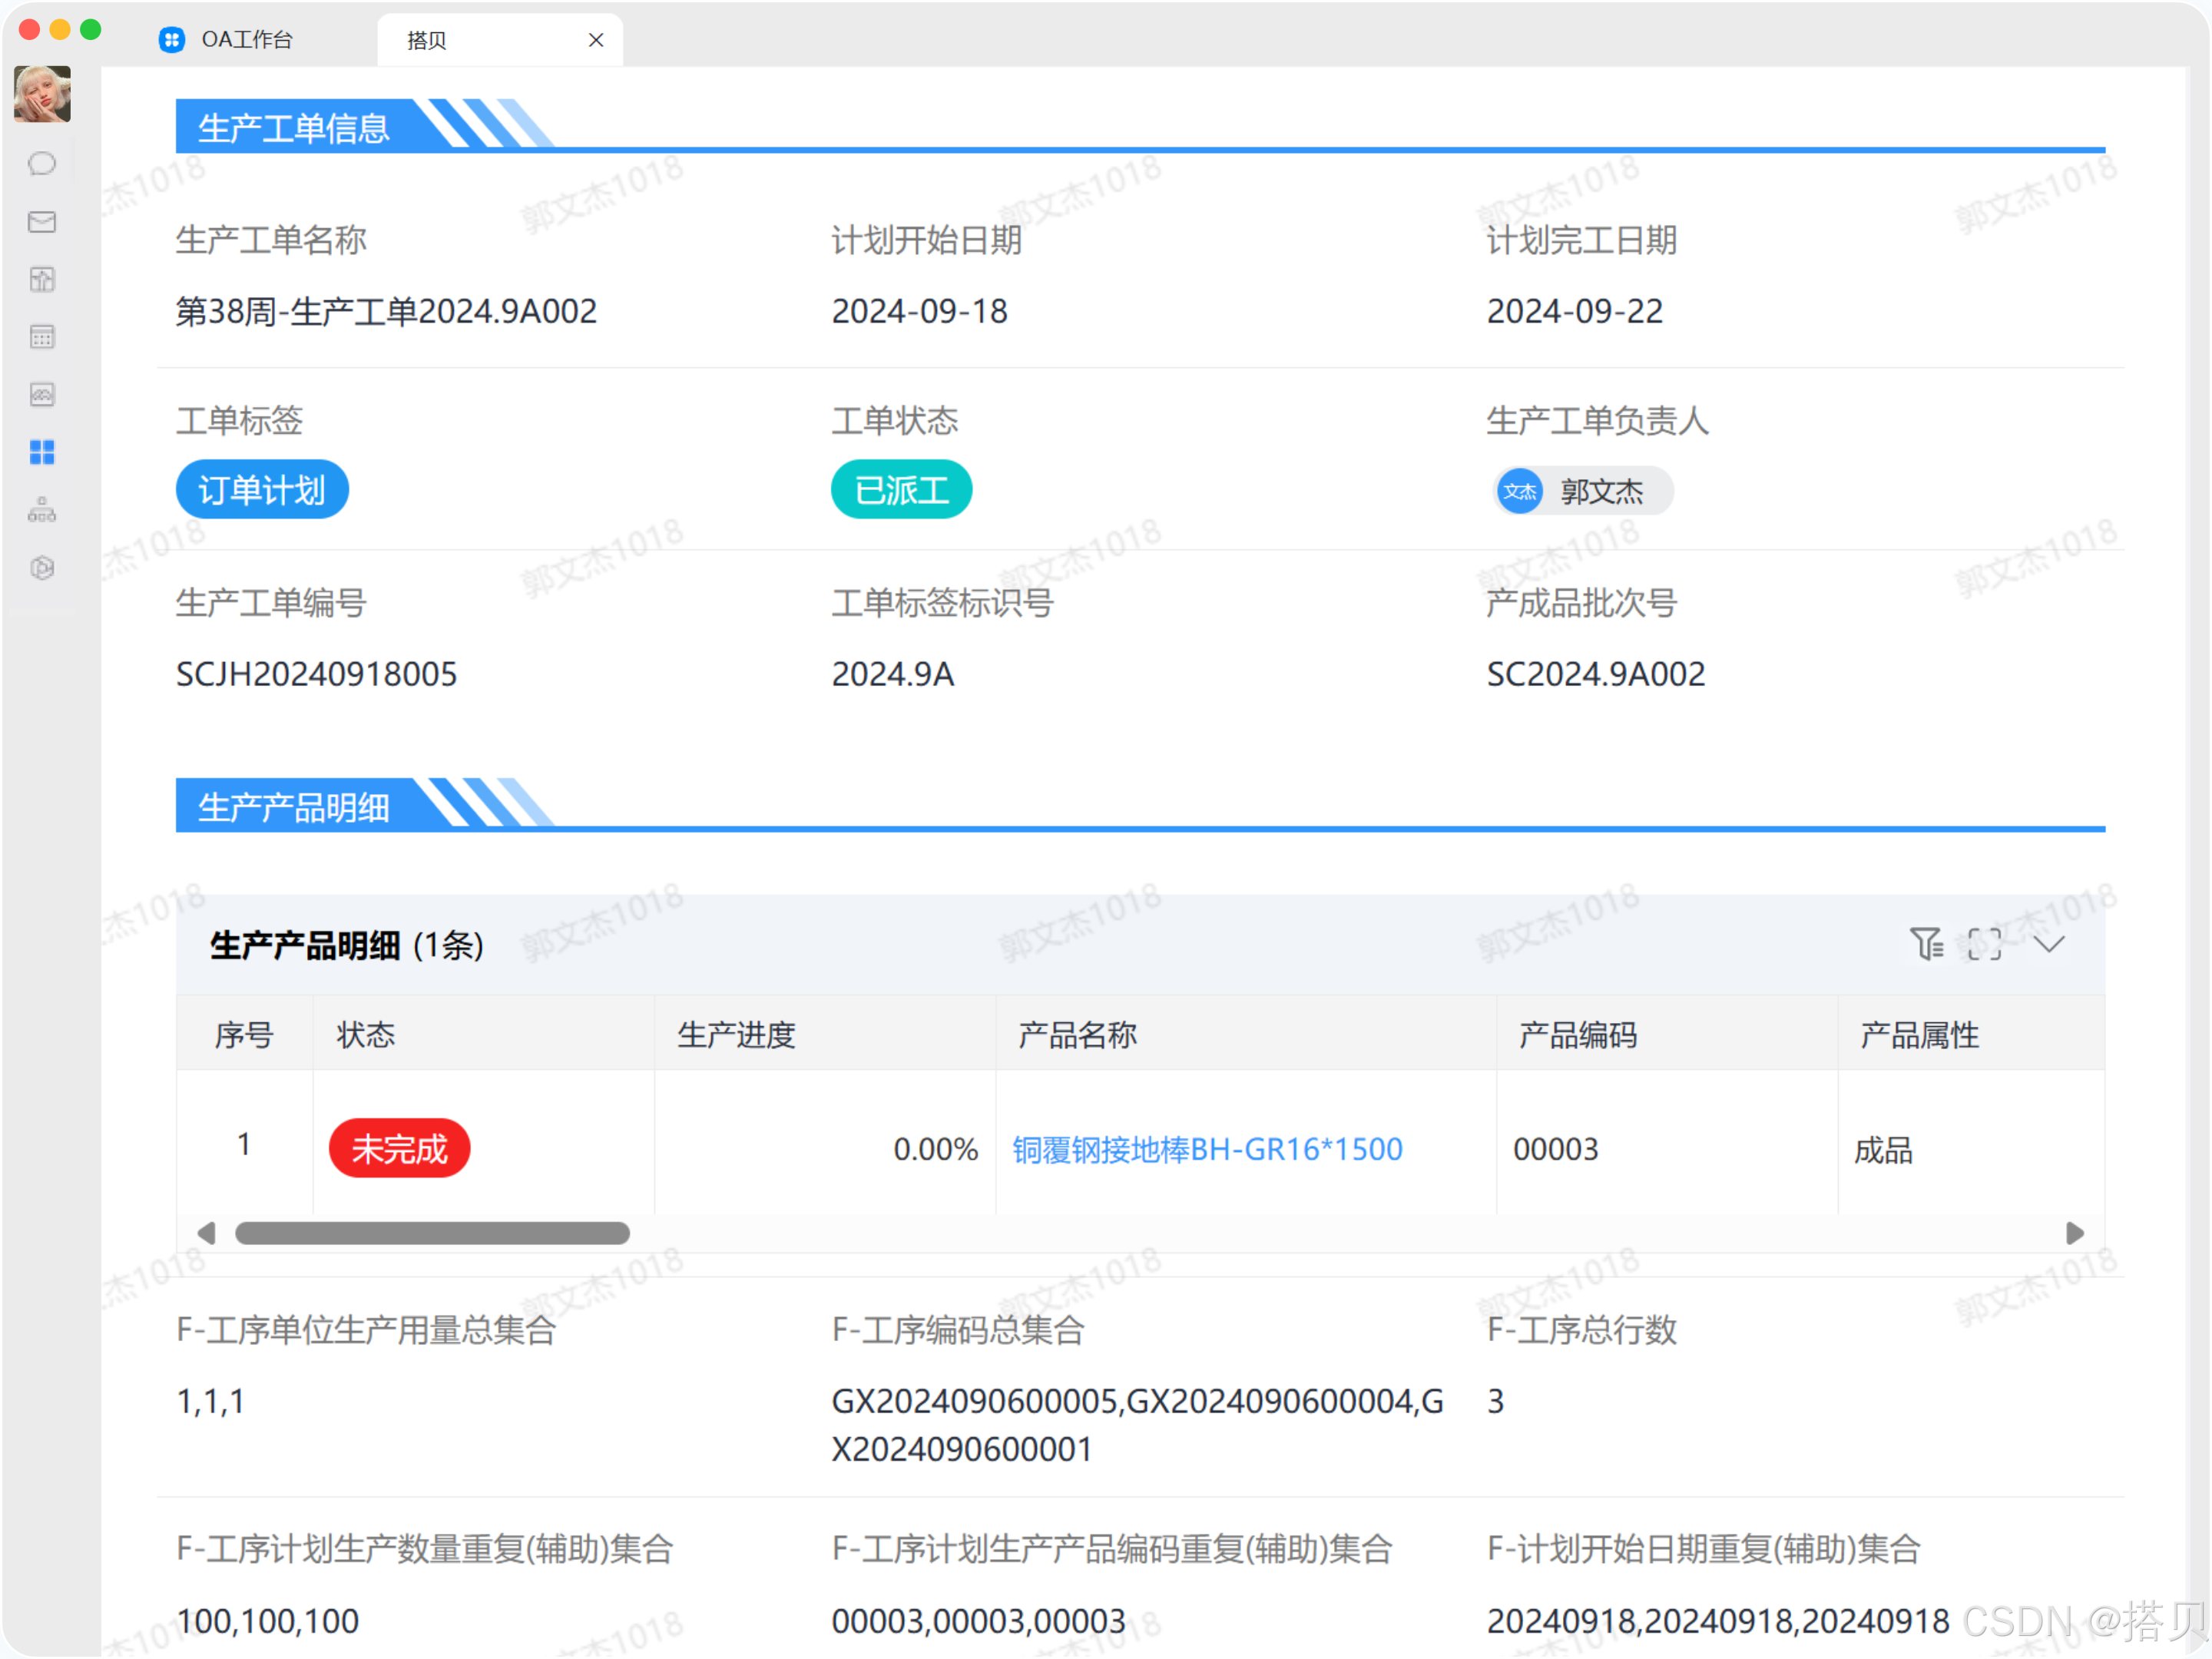Switch to the OA工作台 tab
2212x1659 pixels.
pos(246,39)
